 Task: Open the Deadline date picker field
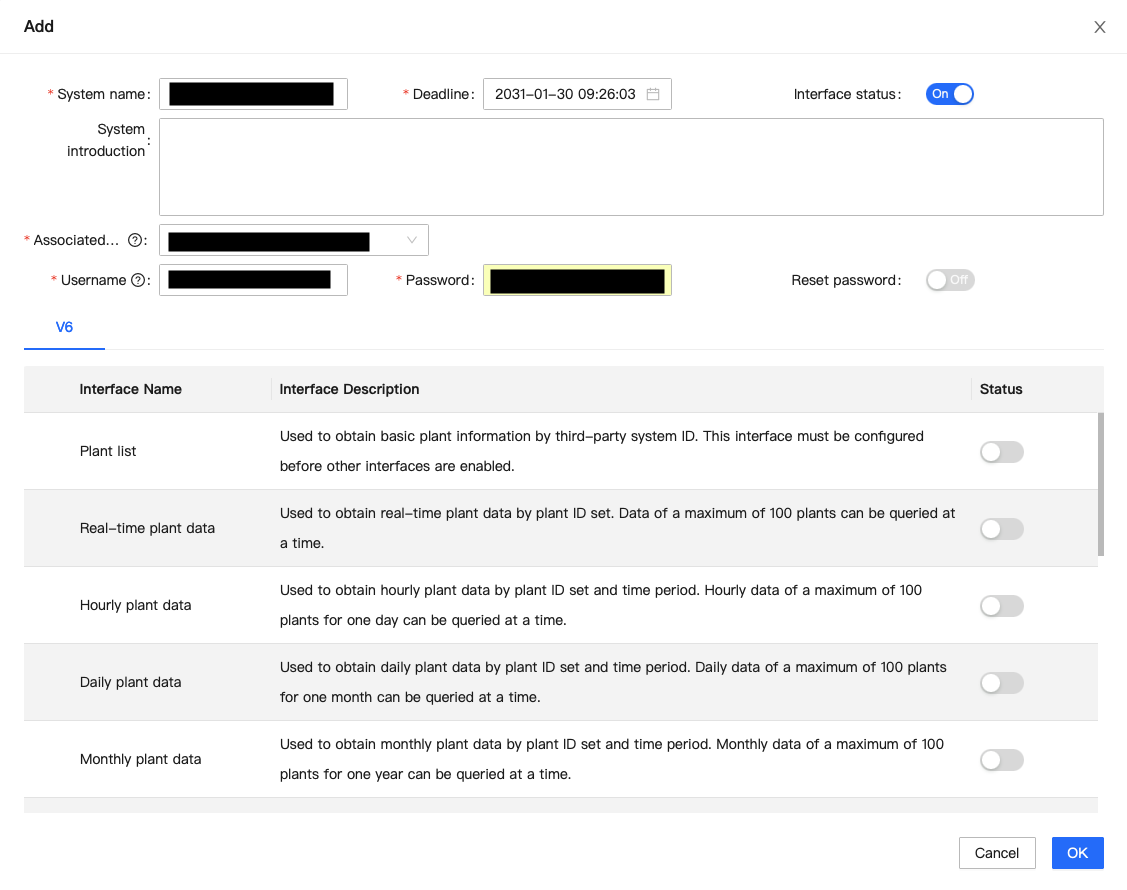coord(566,94)
